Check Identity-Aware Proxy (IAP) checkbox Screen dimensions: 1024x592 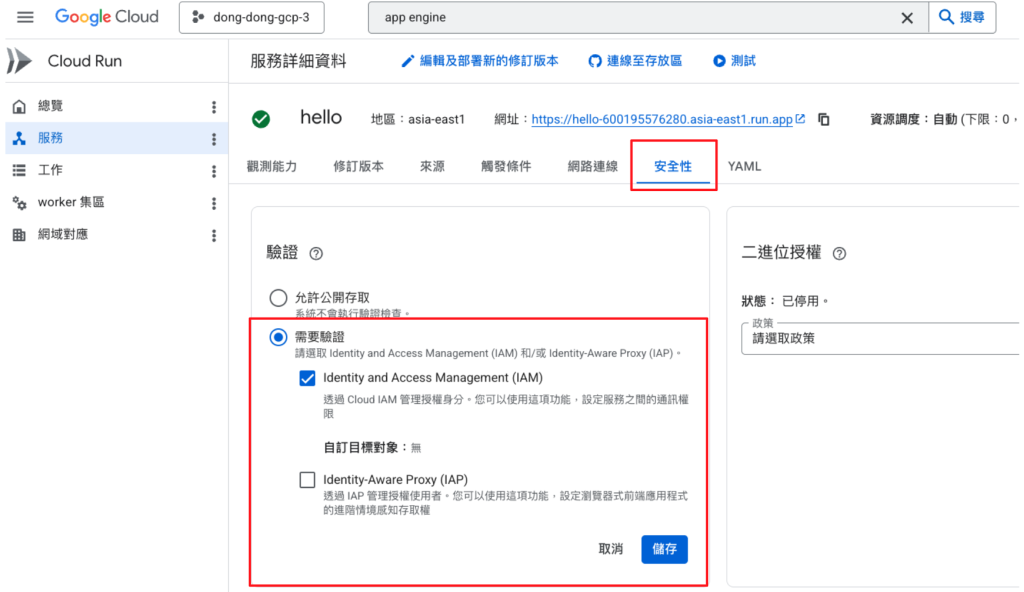[x=307, y=480]
